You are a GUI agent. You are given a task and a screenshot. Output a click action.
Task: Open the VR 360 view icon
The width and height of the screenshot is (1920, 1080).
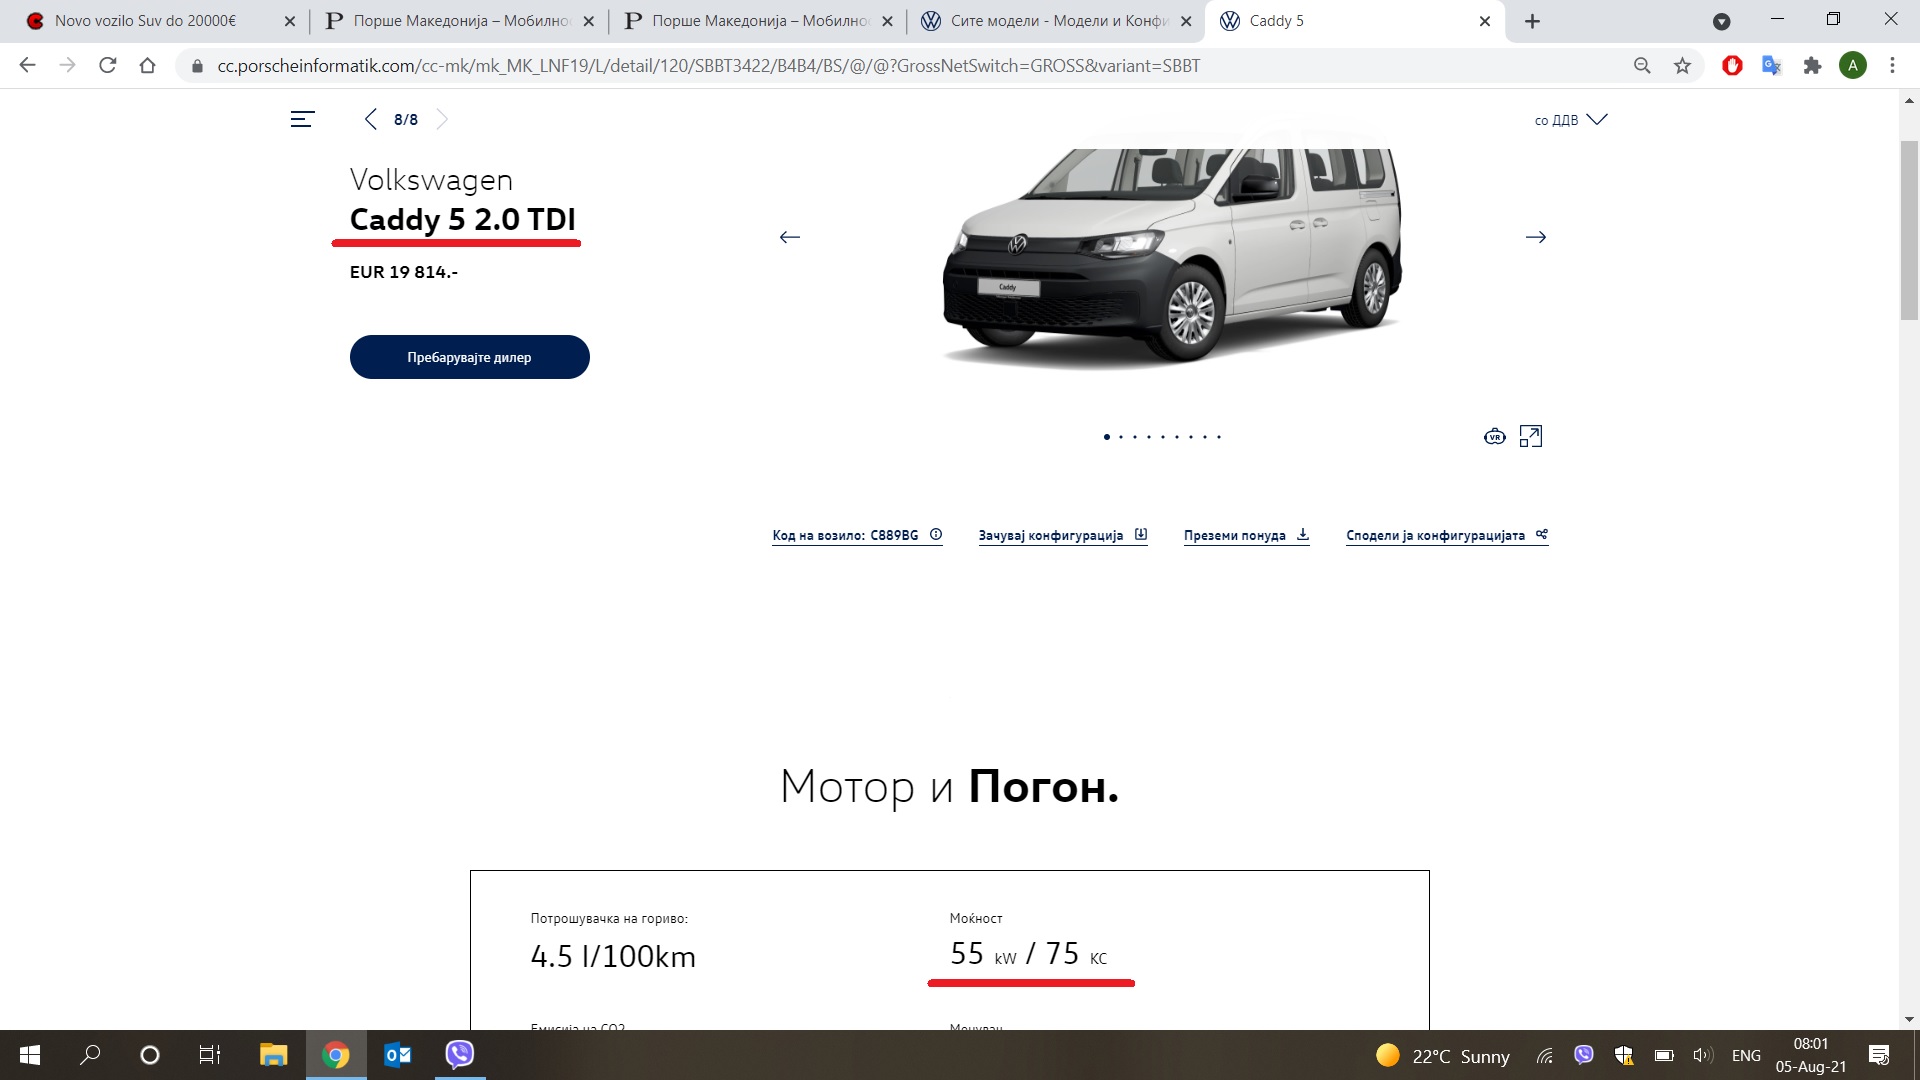point(1494,436)
